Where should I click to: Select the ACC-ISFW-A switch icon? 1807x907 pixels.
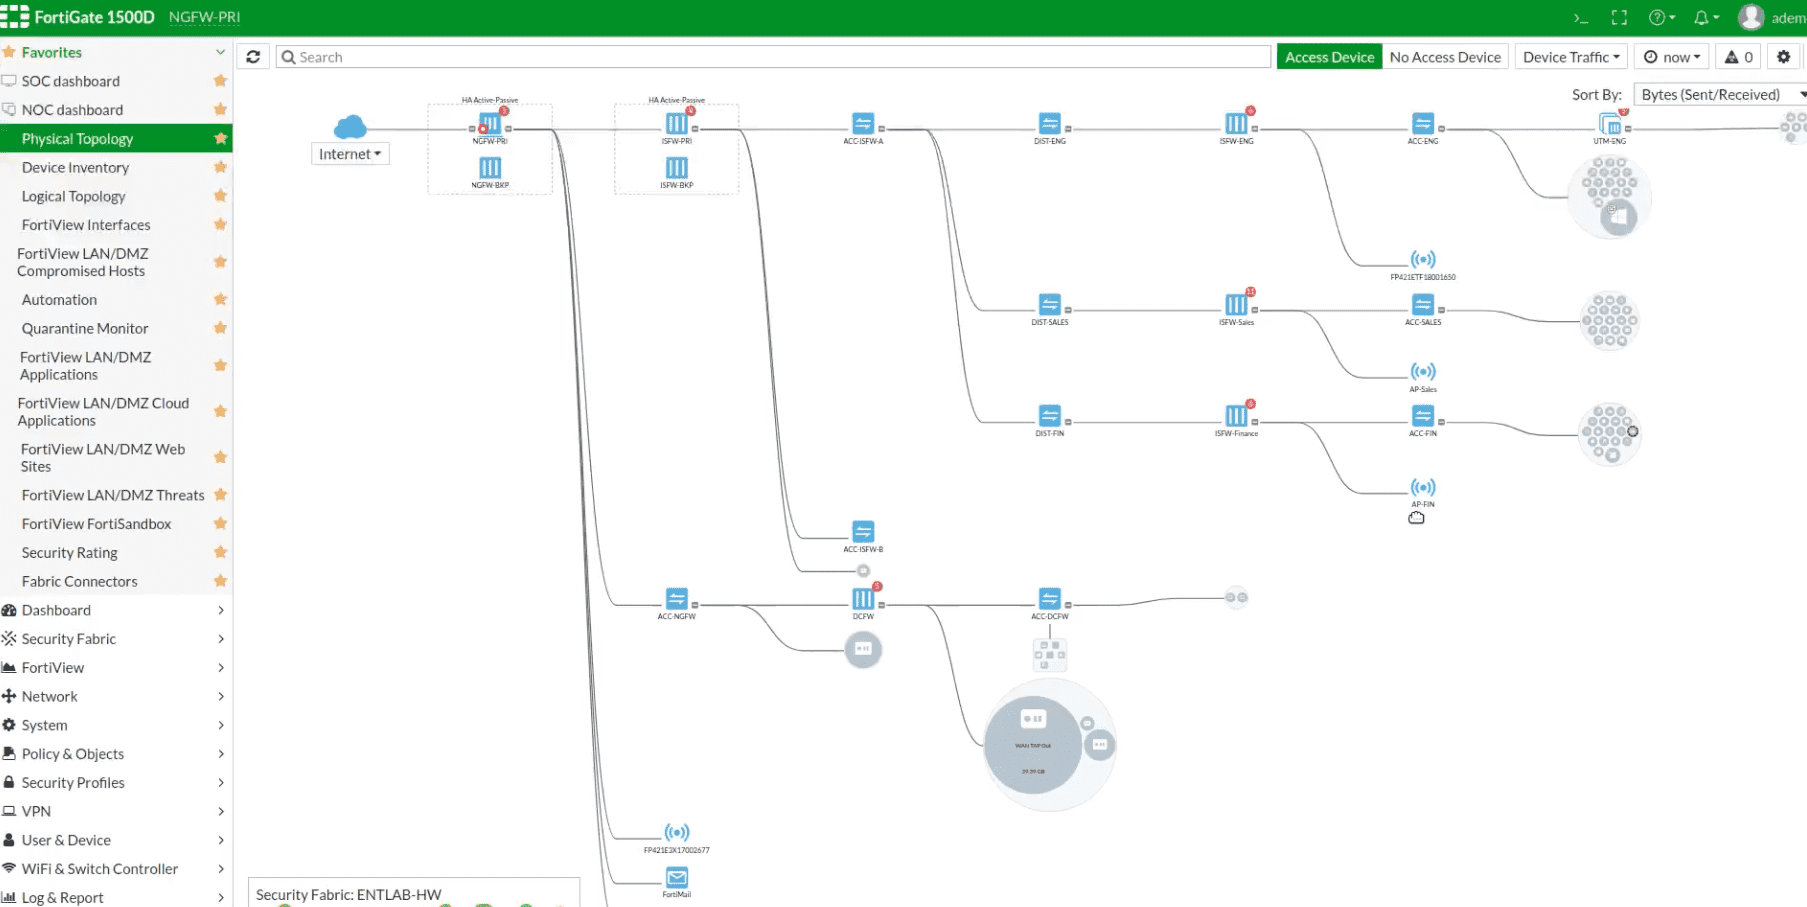pyautogui.click(x=863, y=124)
